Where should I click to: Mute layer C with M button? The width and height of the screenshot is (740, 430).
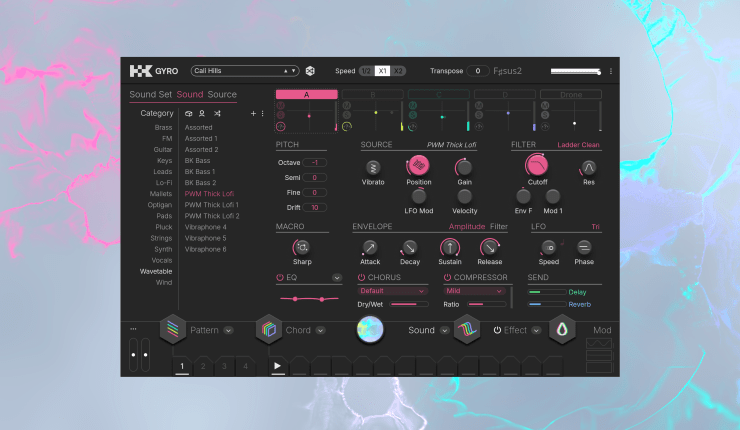[412, 105]
